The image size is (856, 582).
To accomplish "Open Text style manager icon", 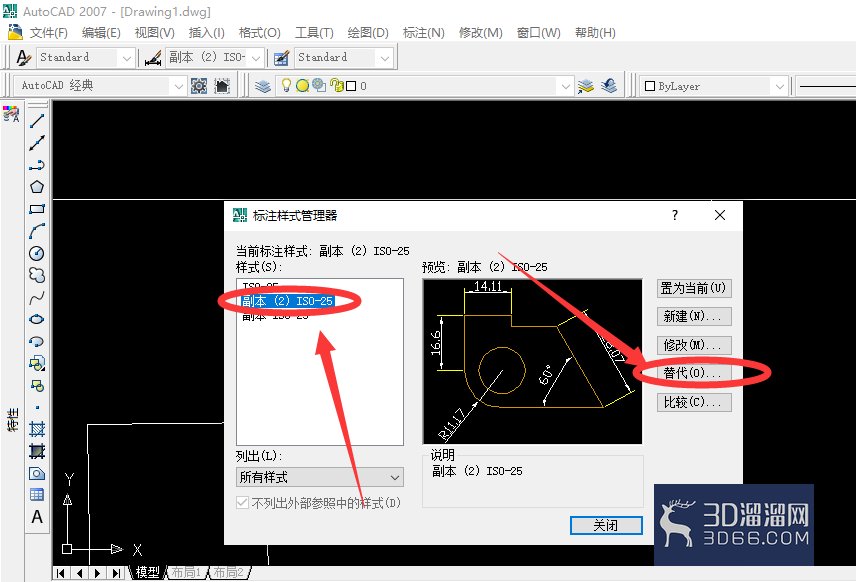I will click(23, 57).
